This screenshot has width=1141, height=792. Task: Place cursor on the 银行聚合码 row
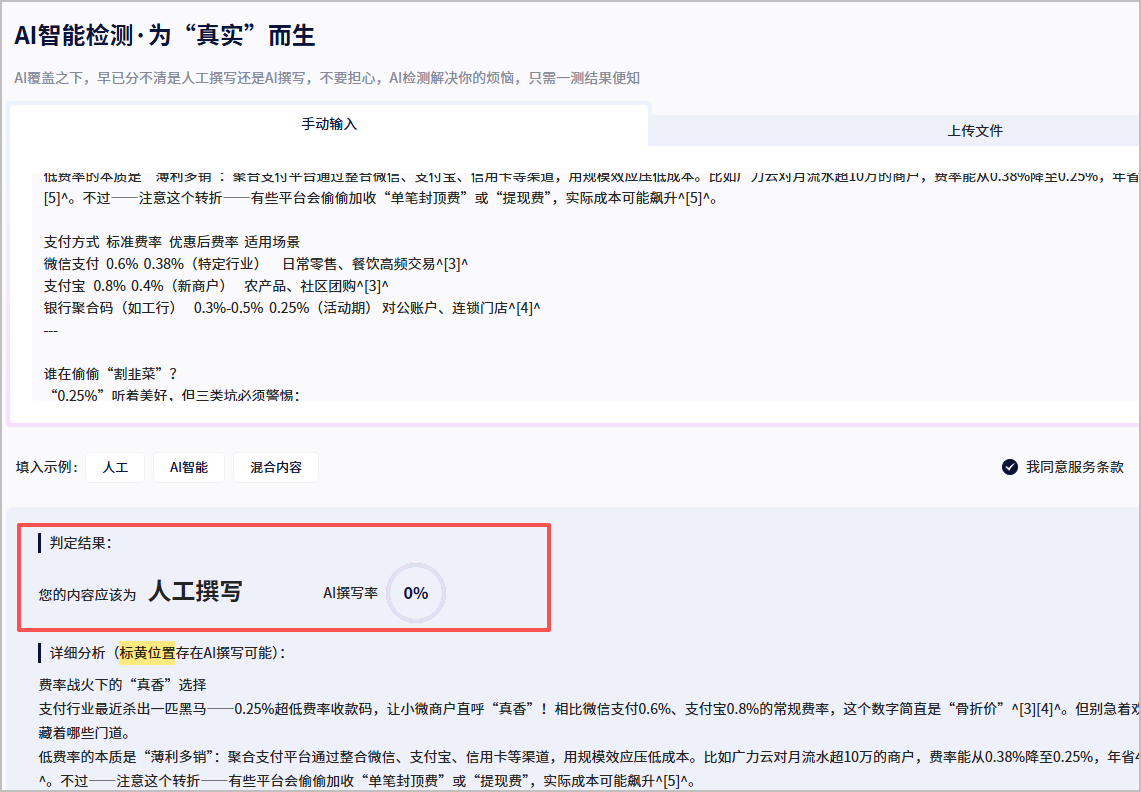(291, 307)
